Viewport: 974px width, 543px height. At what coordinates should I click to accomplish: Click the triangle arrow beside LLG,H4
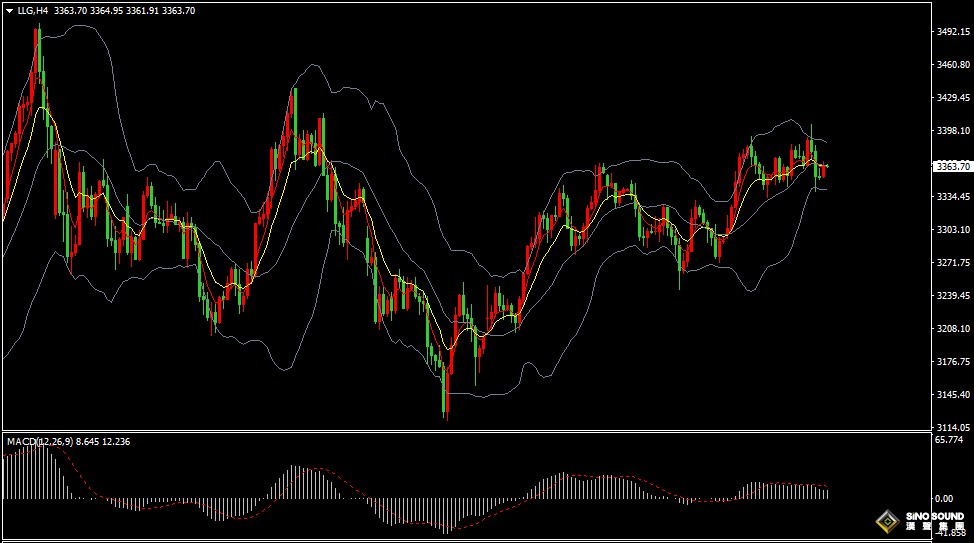[x=9, y=10]
